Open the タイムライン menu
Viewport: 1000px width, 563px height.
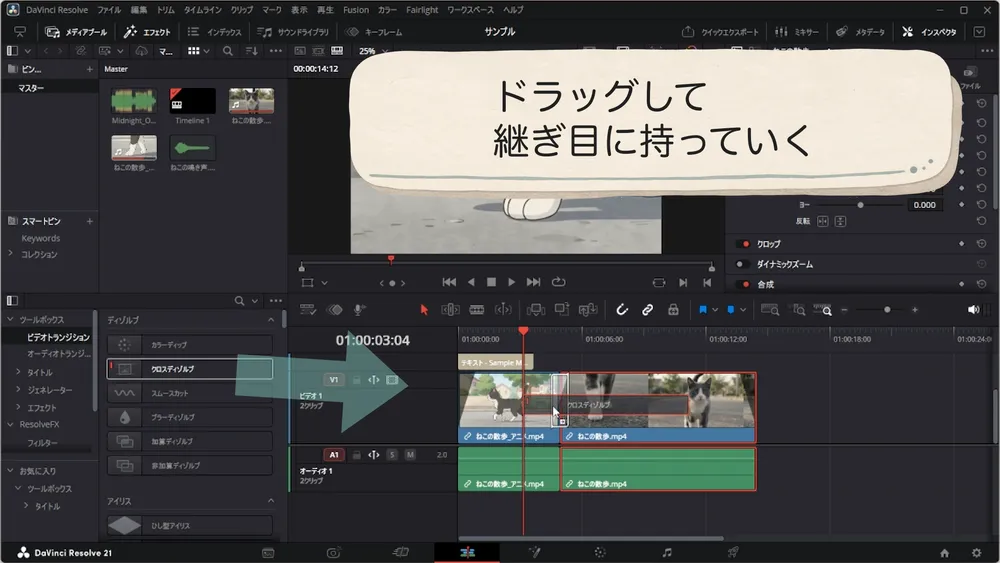(202, 10)
